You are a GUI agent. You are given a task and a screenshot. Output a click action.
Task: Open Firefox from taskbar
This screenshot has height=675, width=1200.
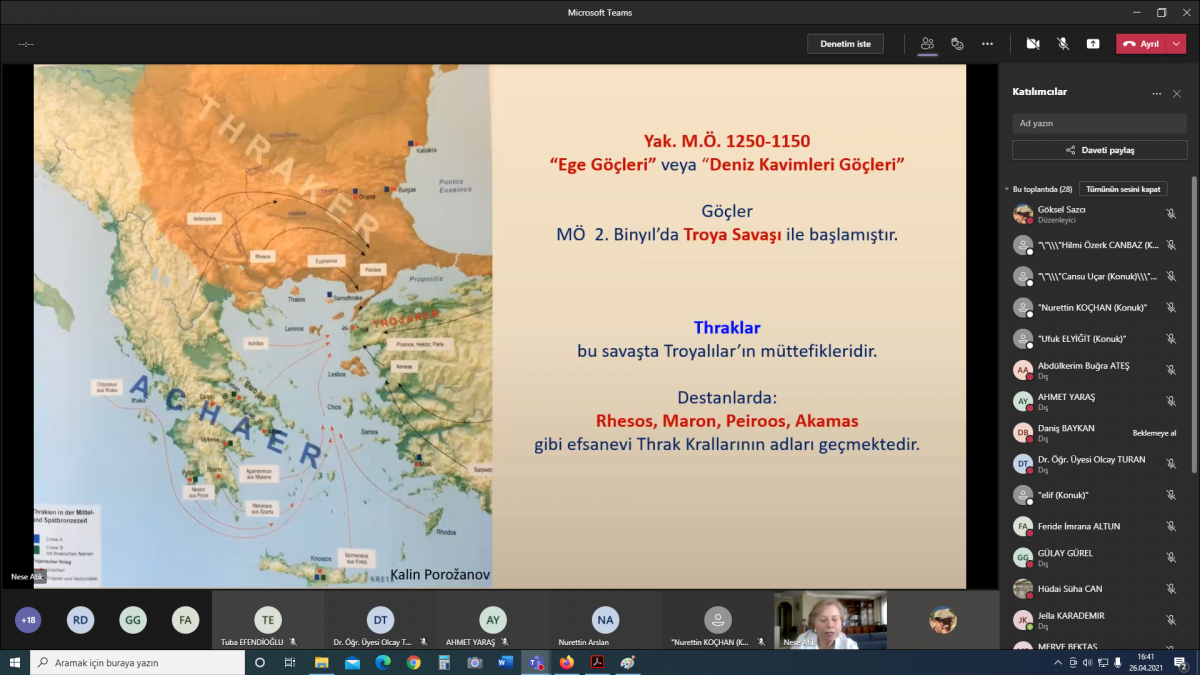[x=566, y=662]
